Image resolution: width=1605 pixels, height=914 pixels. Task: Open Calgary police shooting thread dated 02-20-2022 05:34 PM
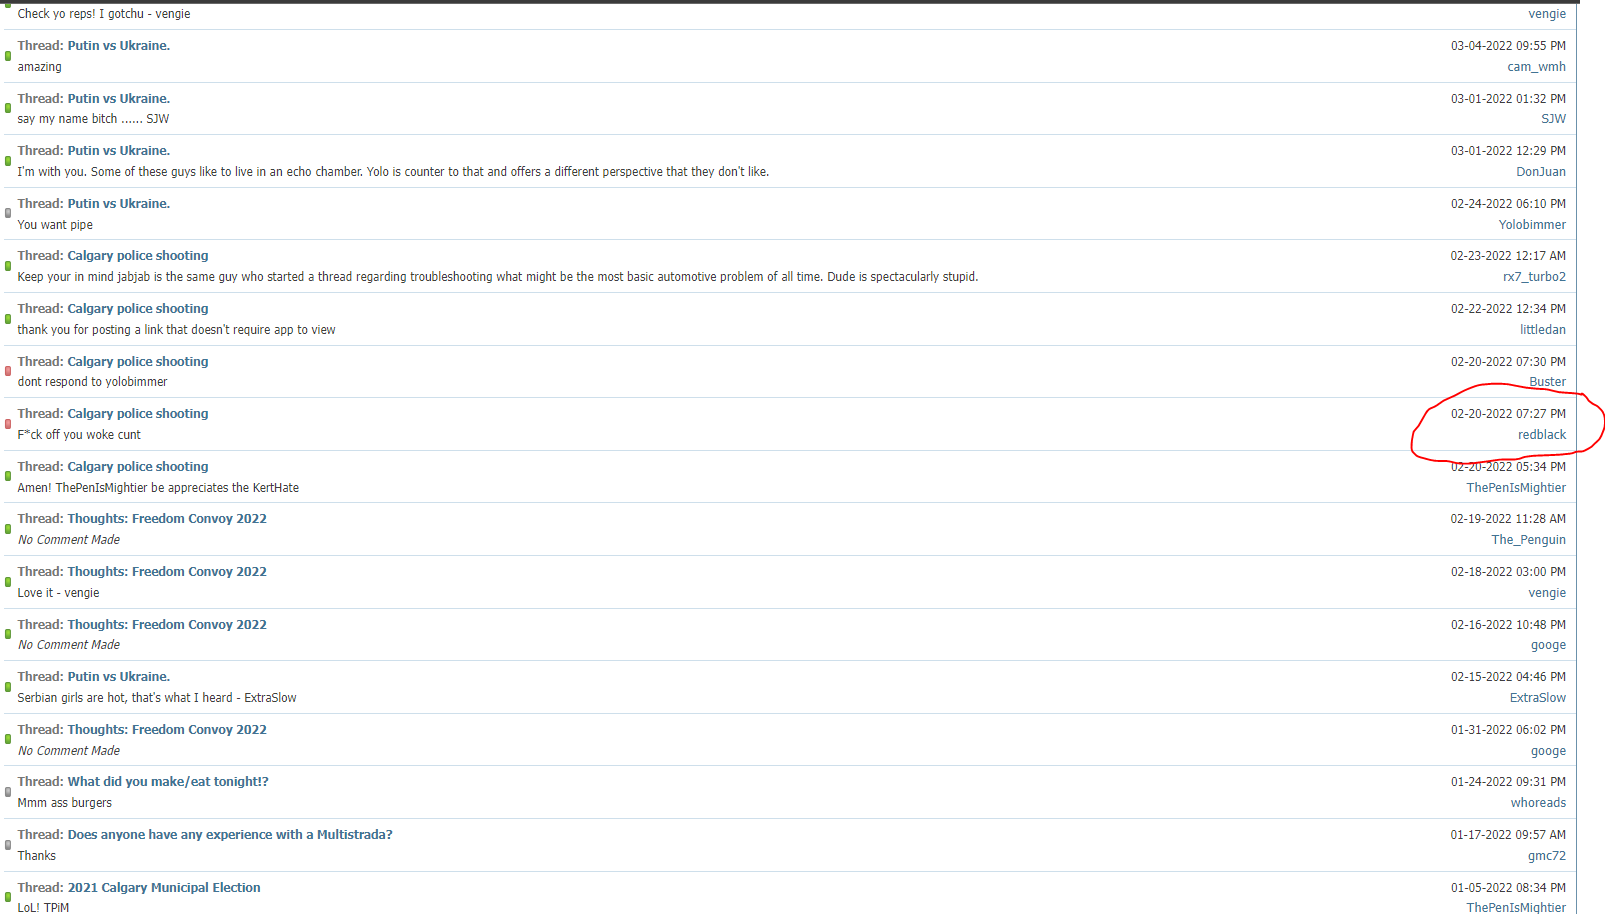[138, 467]
